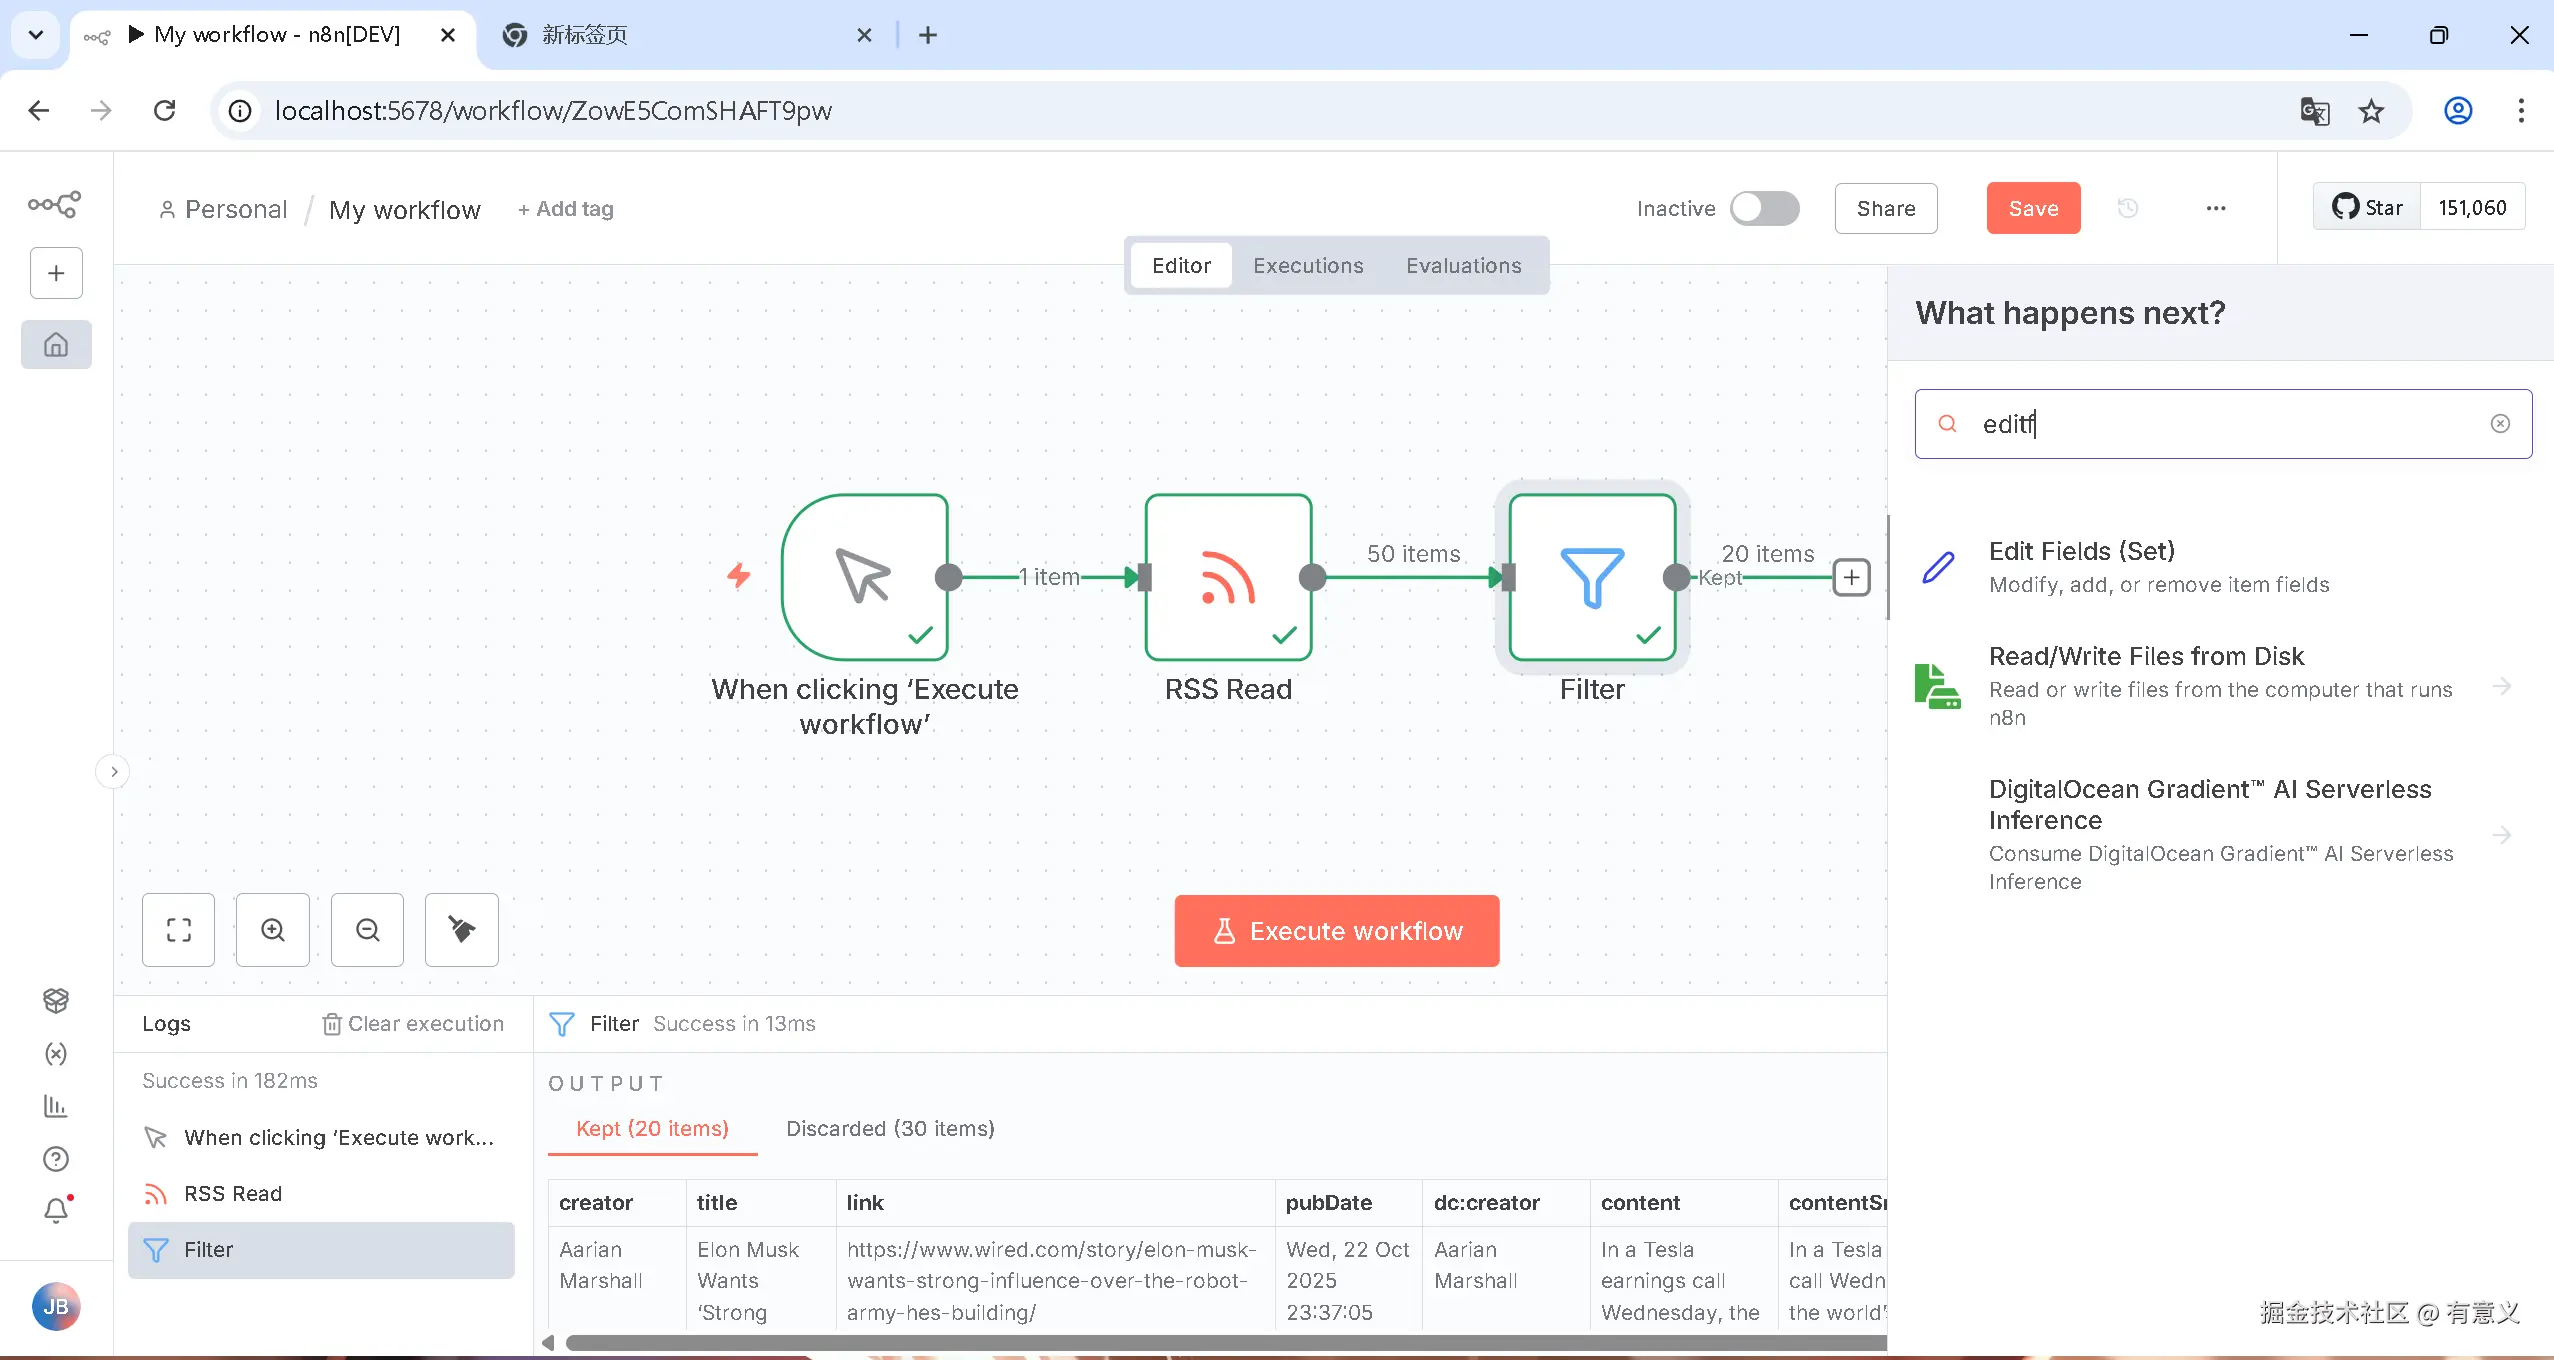Open the three-dots workflow options menu
Image resolution: width=2554 pixels, height=1360 pixels.
tap(2216, 208)
